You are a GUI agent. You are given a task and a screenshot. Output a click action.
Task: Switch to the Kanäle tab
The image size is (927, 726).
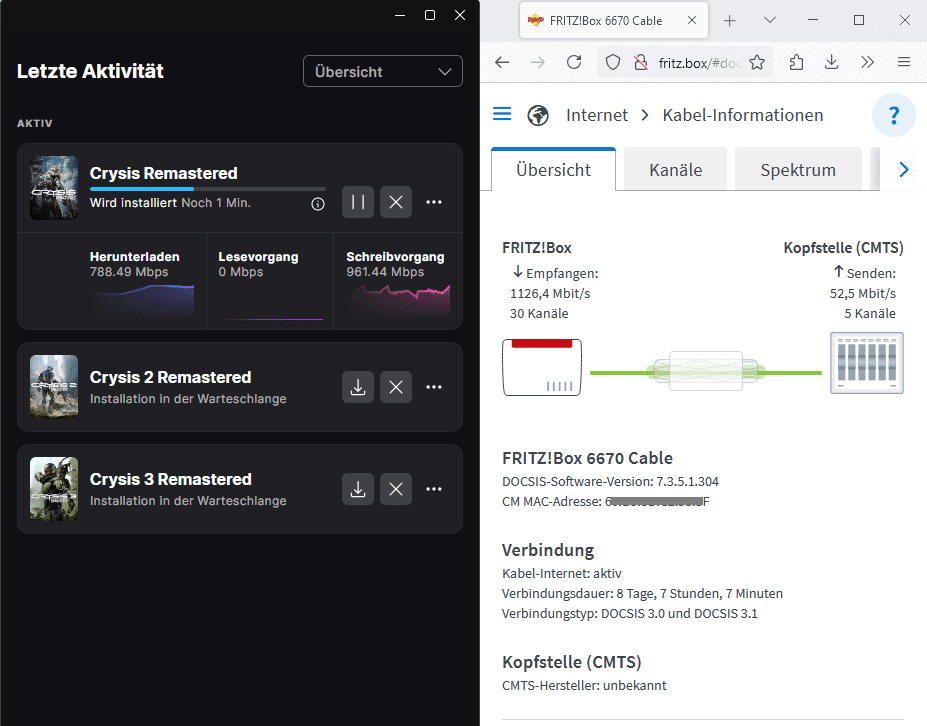click(x=675, y=170)
